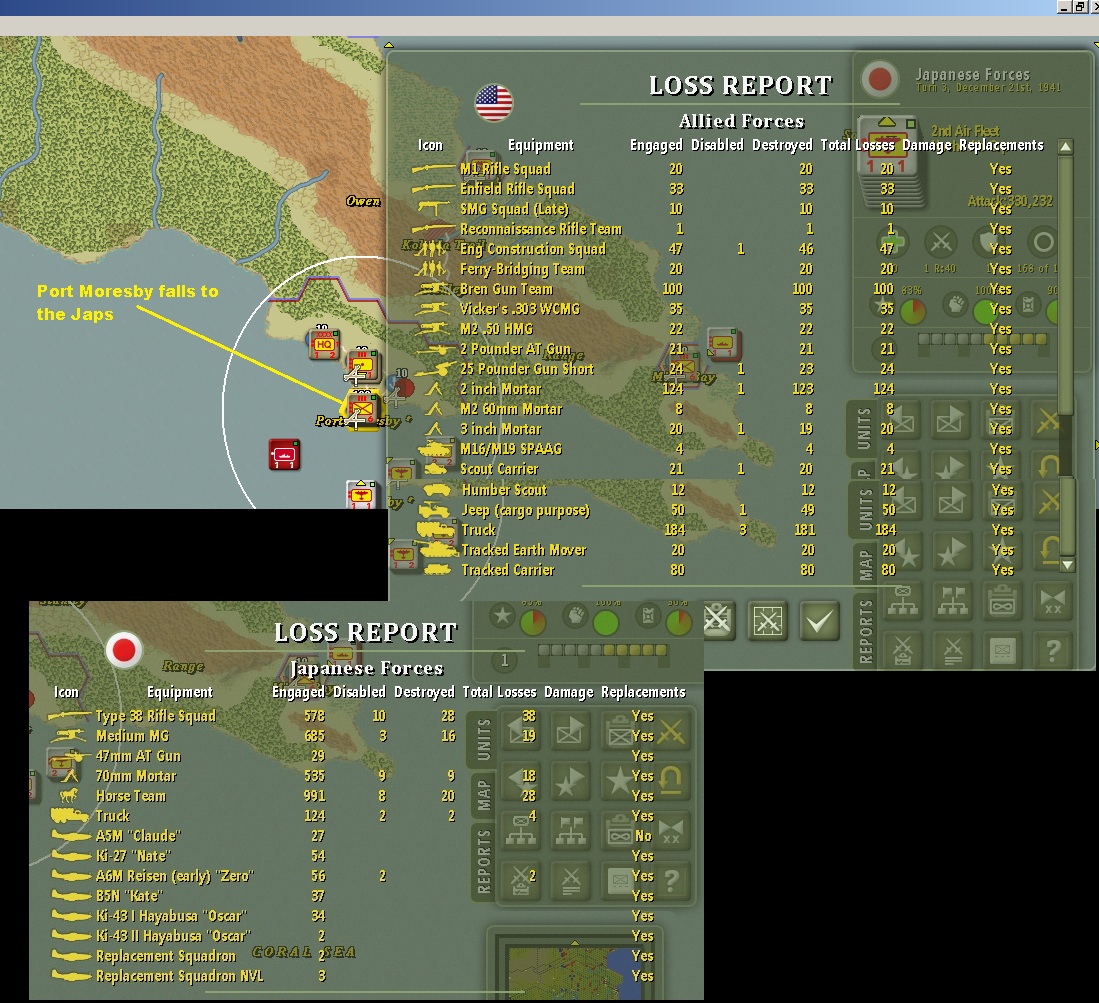This screenshot has width=1099, height=1003.
Task: Click the green plus circle icon under unit stack
Action: coord(892,242)
